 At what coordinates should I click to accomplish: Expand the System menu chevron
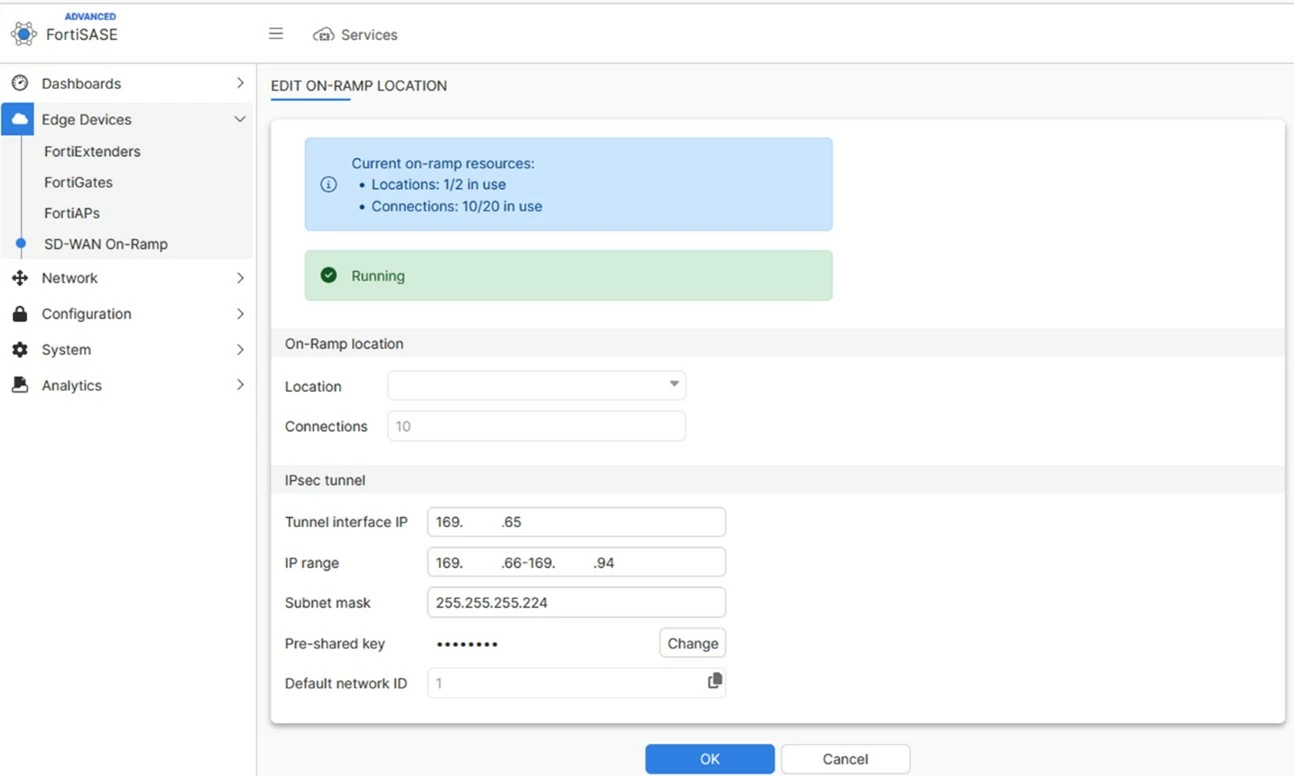coord(240,350)
